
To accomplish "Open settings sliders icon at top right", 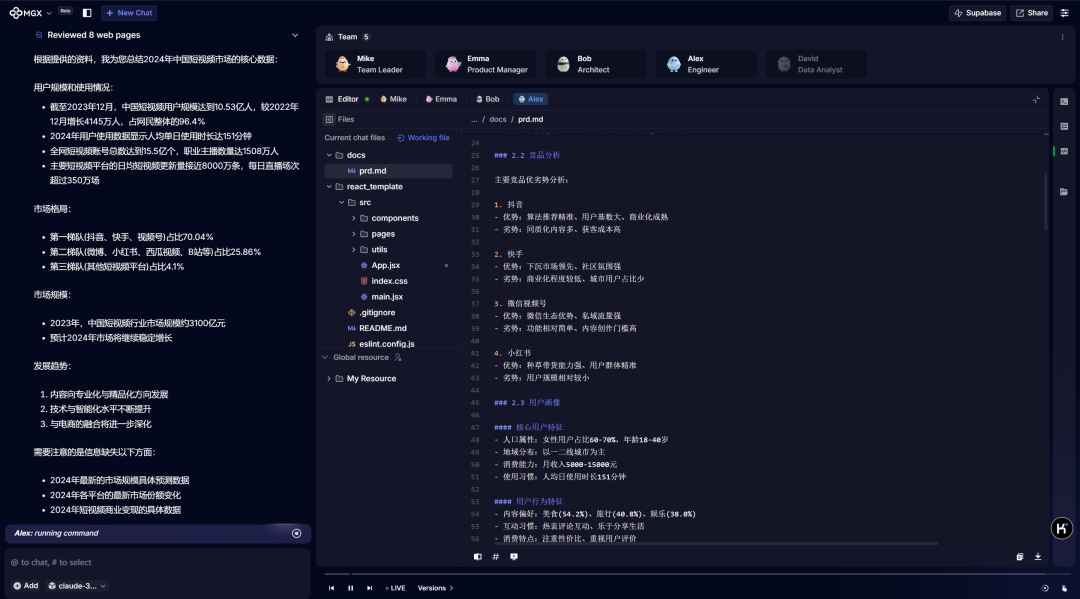I will point(1065,12).
